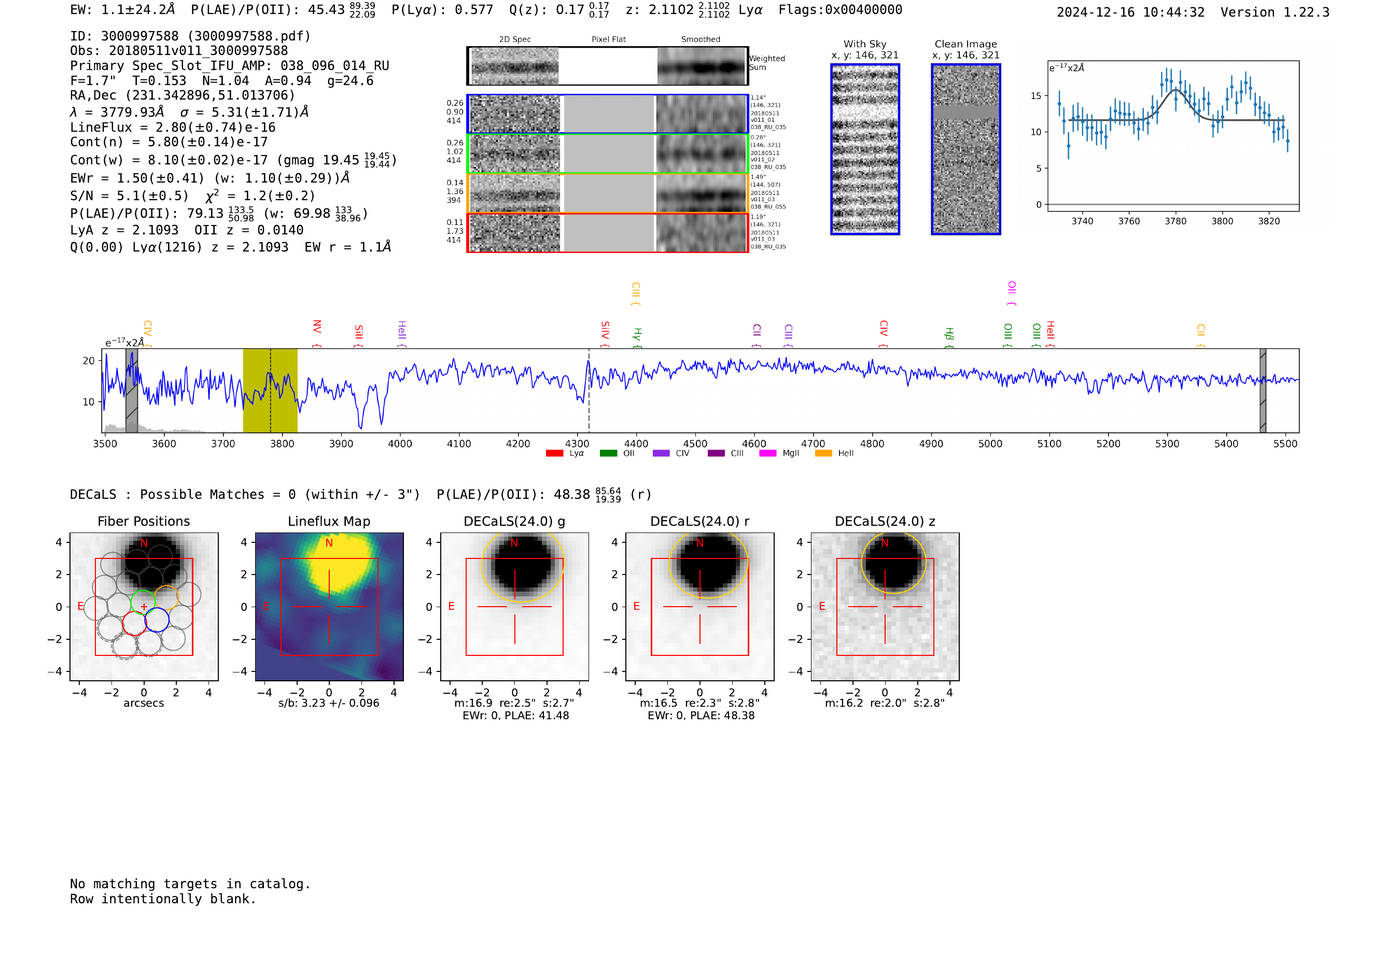1400x953 pixels.
Task: Click 'No matching targets in catalog.' text
Action: (190, 884)
